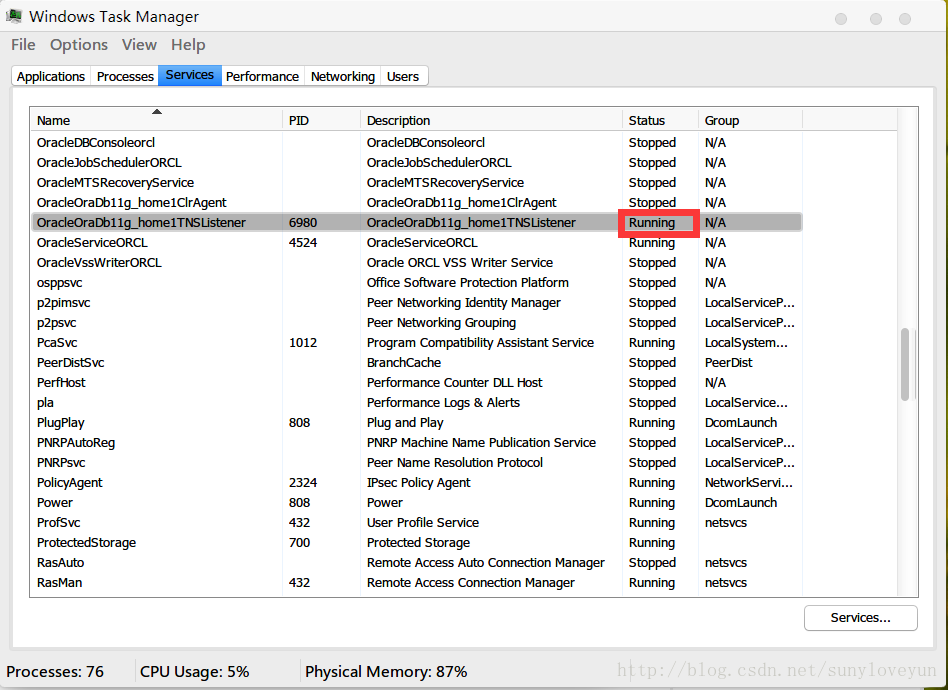This screenshot has height=690, width=948.
Task: Select the OracleMTSRecoveryService row
Action: tap(417, 183)
